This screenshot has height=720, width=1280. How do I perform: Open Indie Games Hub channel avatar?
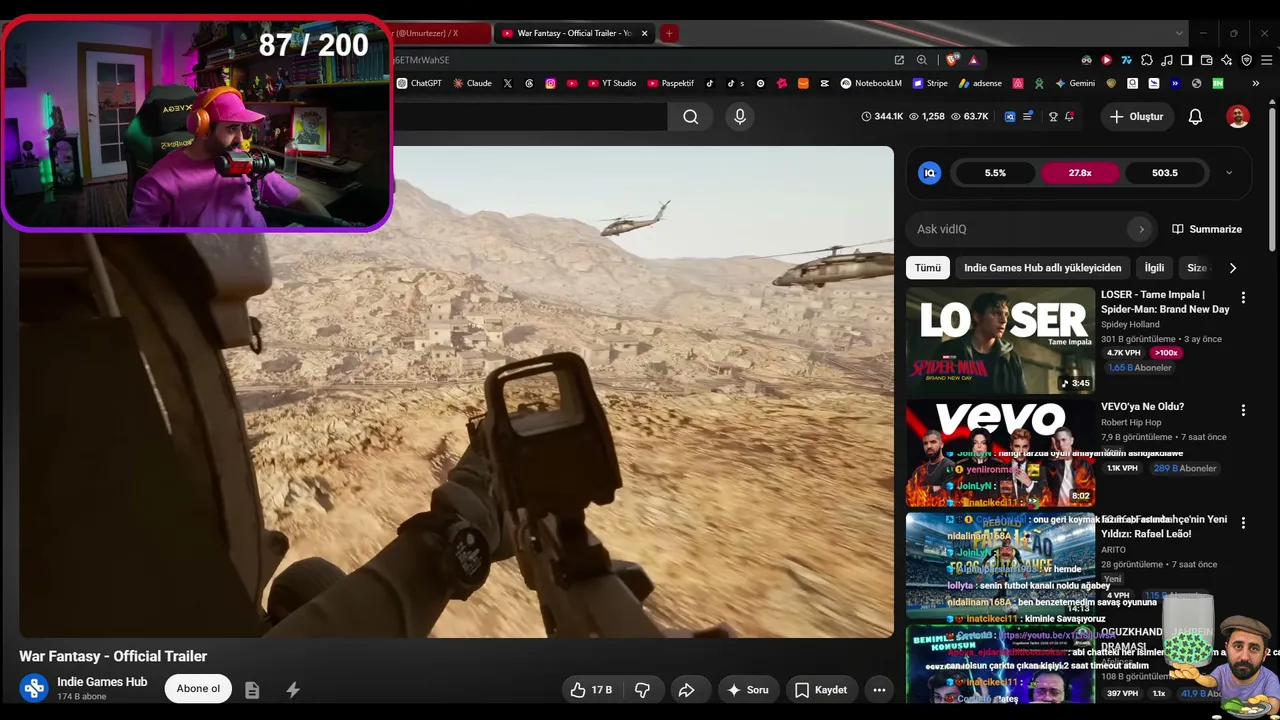click(34, 688)
